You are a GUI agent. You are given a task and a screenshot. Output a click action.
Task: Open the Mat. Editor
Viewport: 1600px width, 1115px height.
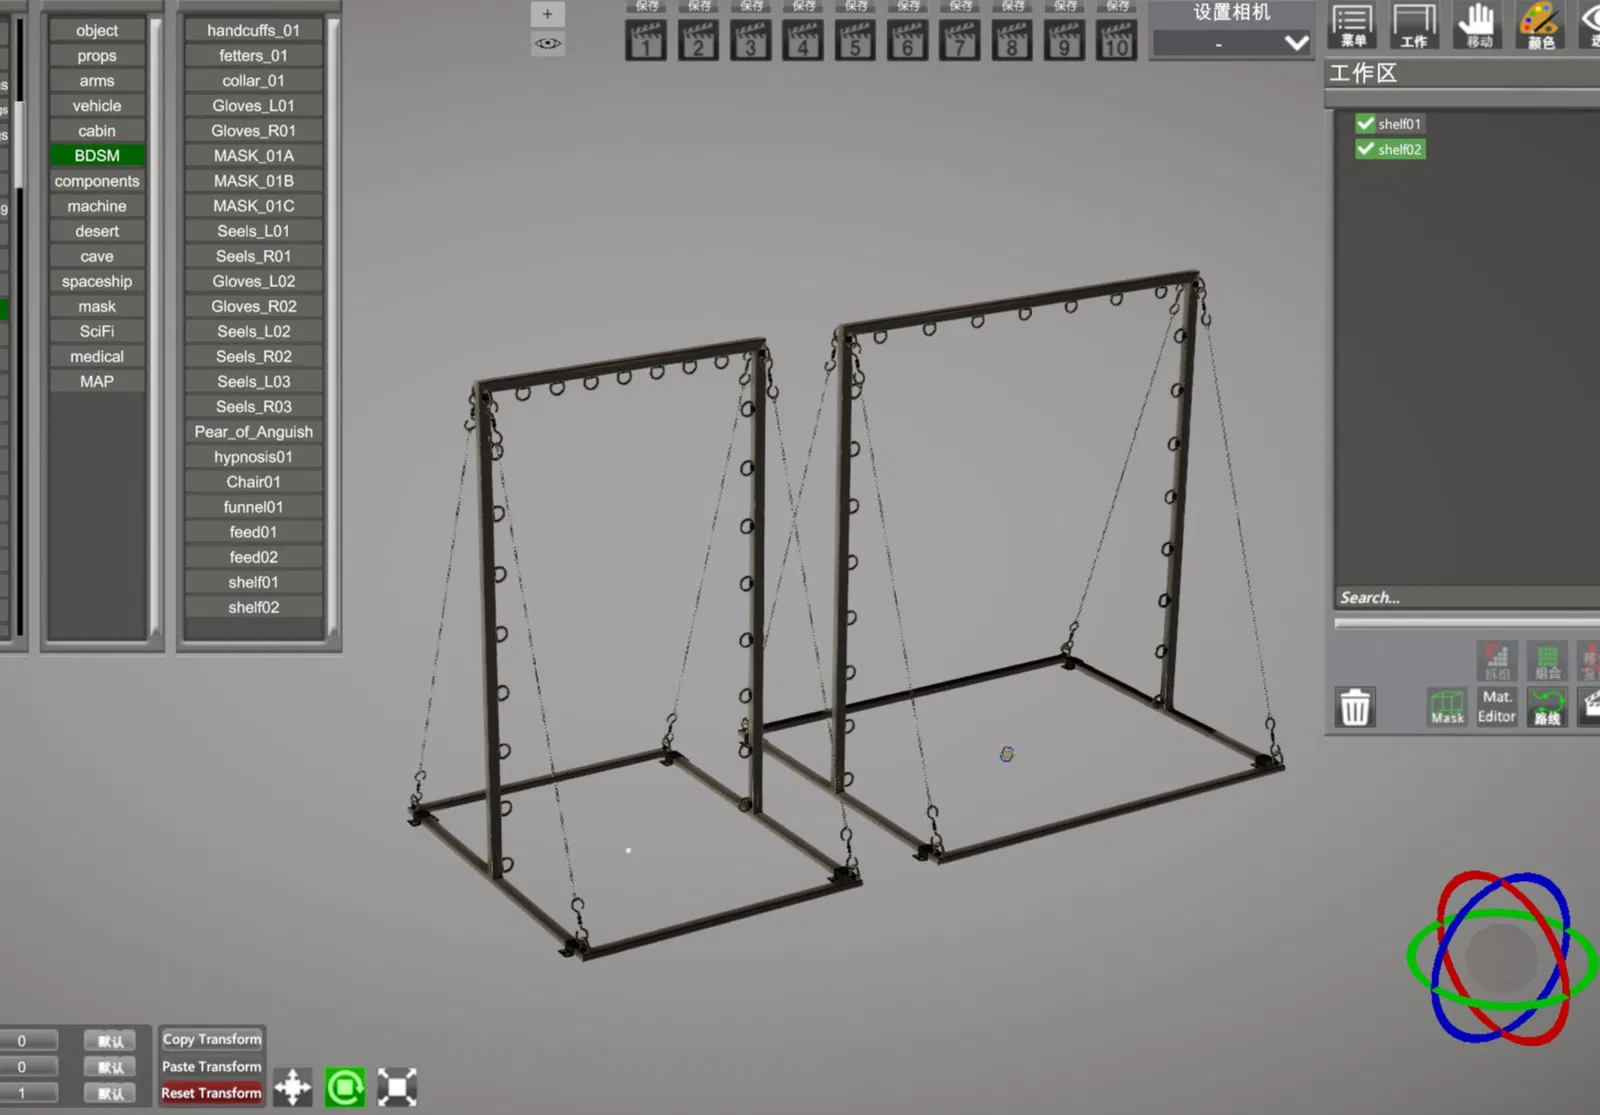1497,706
